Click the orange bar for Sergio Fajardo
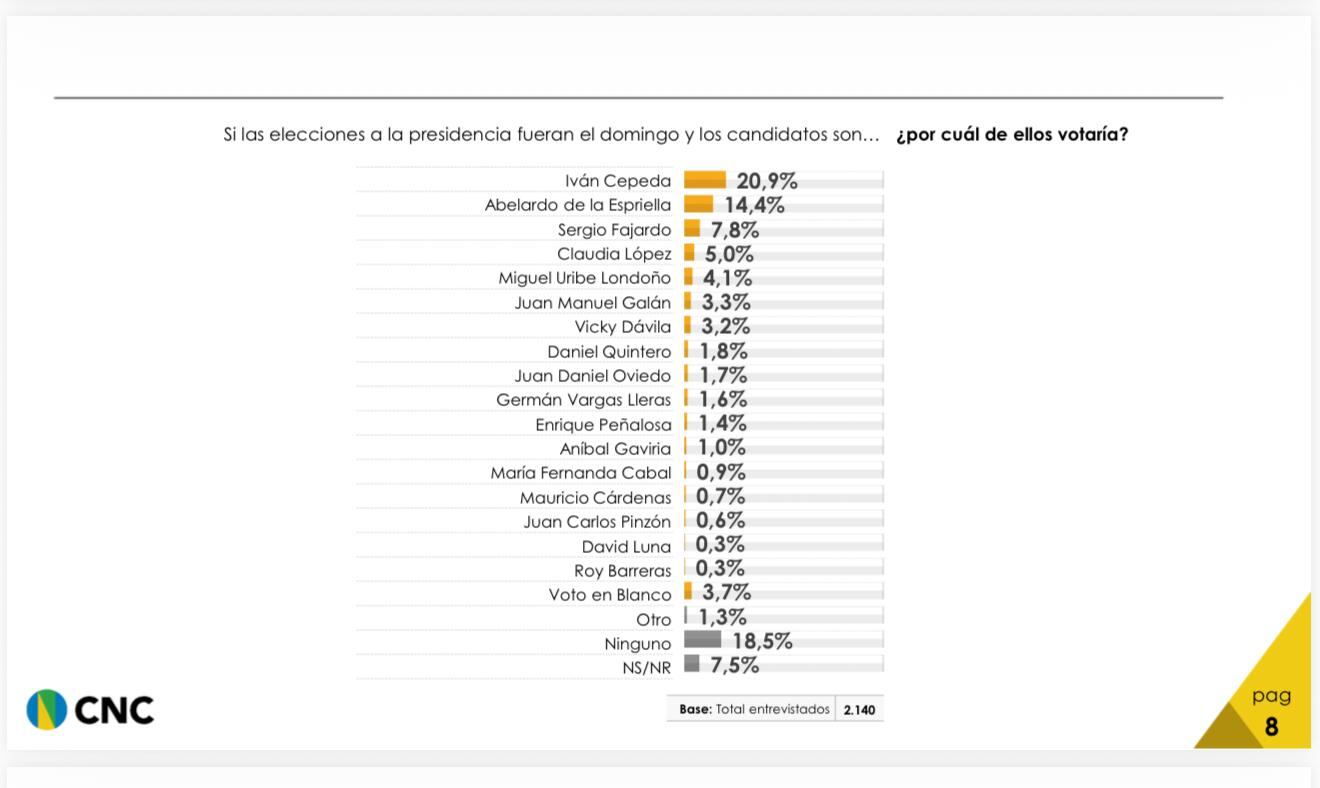Screen dimensions: 1320x788 (692, 229)
